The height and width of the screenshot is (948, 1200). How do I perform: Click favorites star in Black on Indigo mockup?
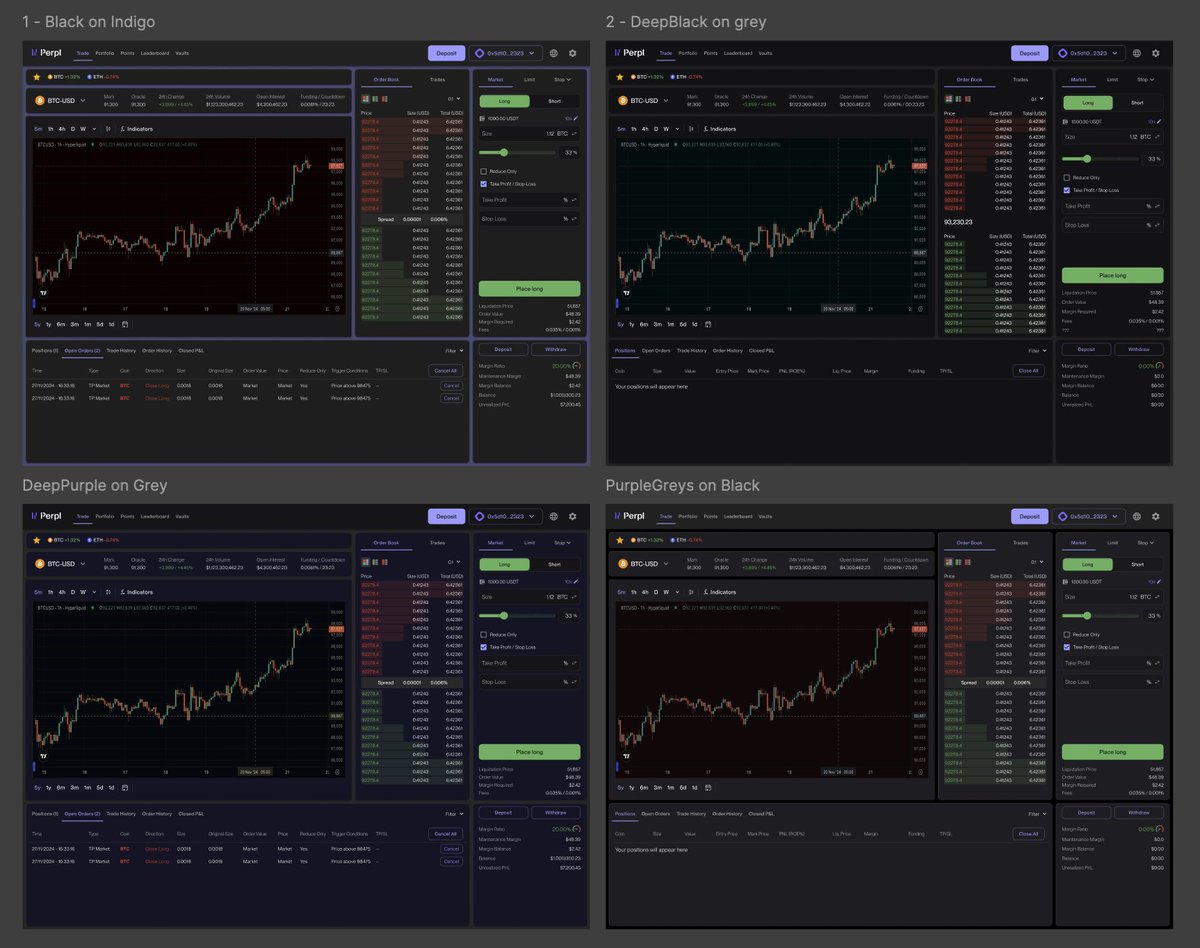(37, 76)
